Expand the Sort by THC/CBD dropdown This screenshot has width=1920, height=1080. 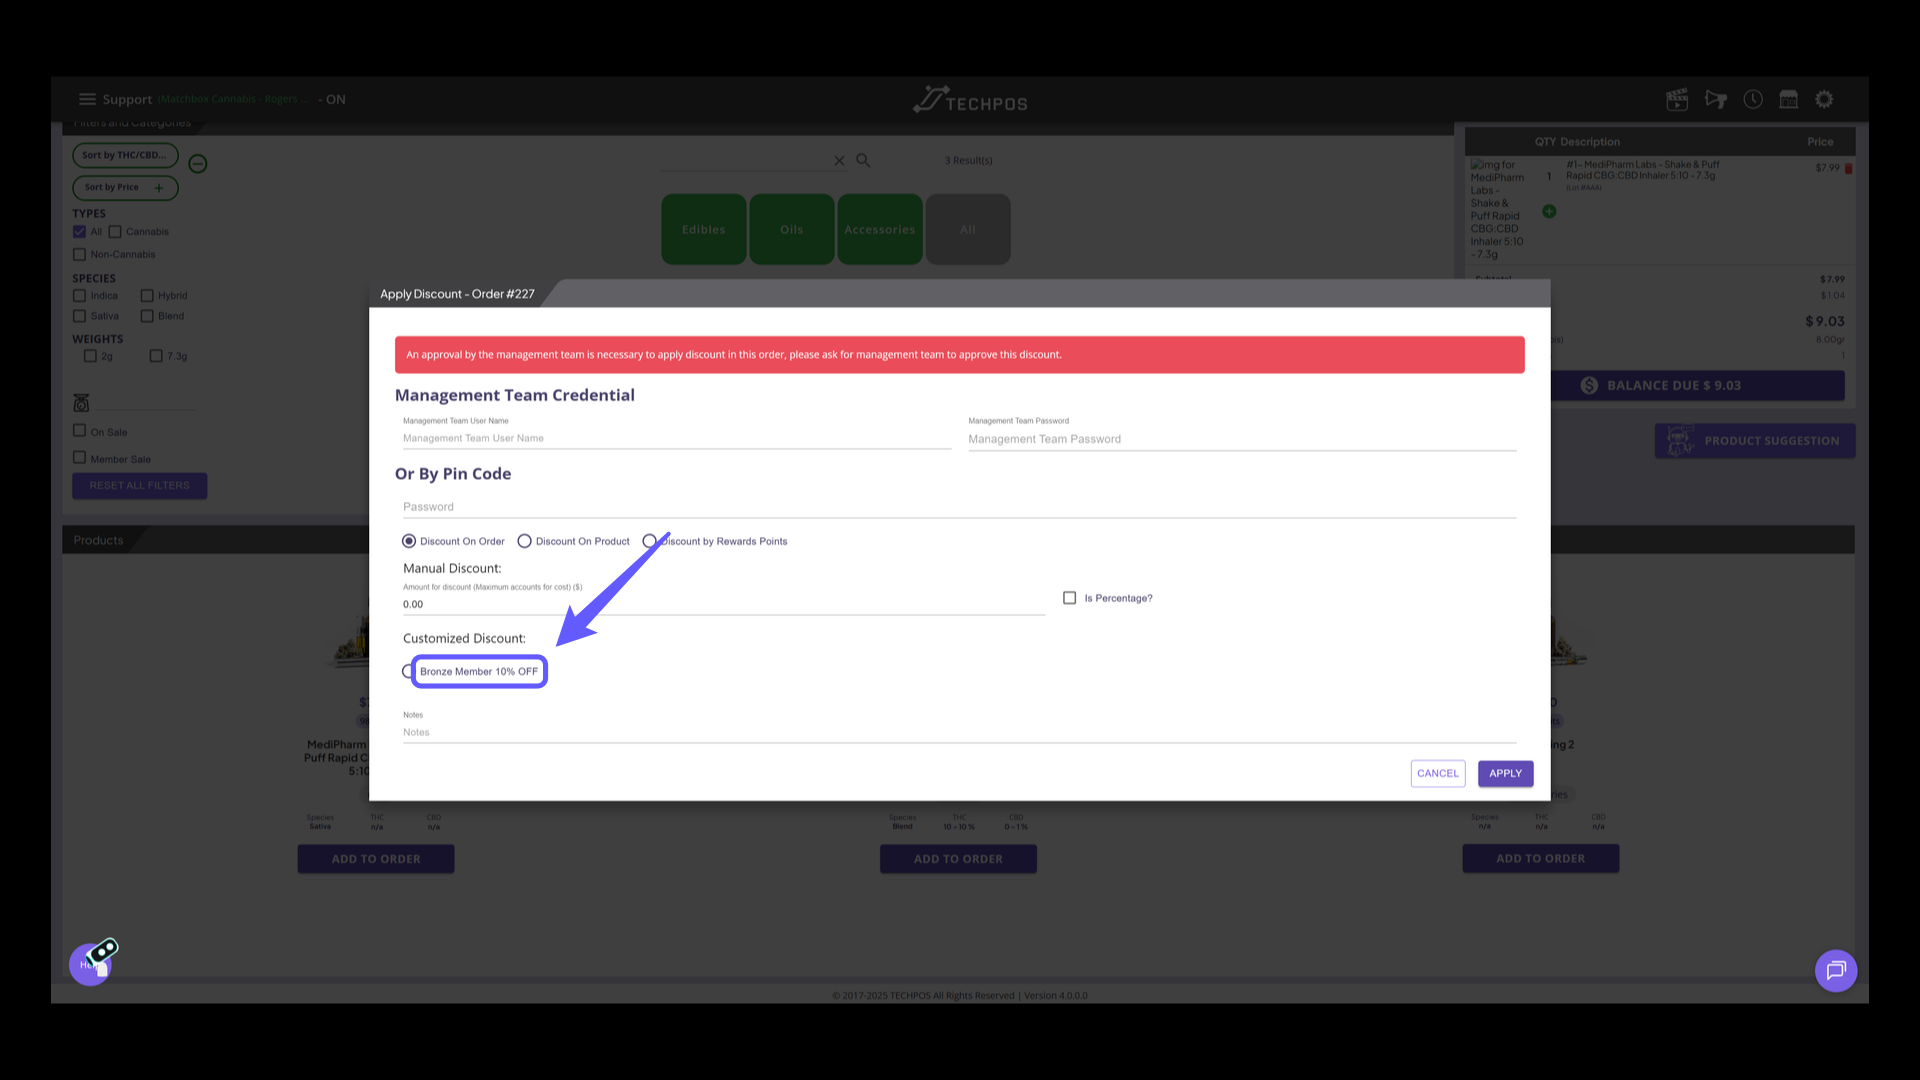[125, 155]
